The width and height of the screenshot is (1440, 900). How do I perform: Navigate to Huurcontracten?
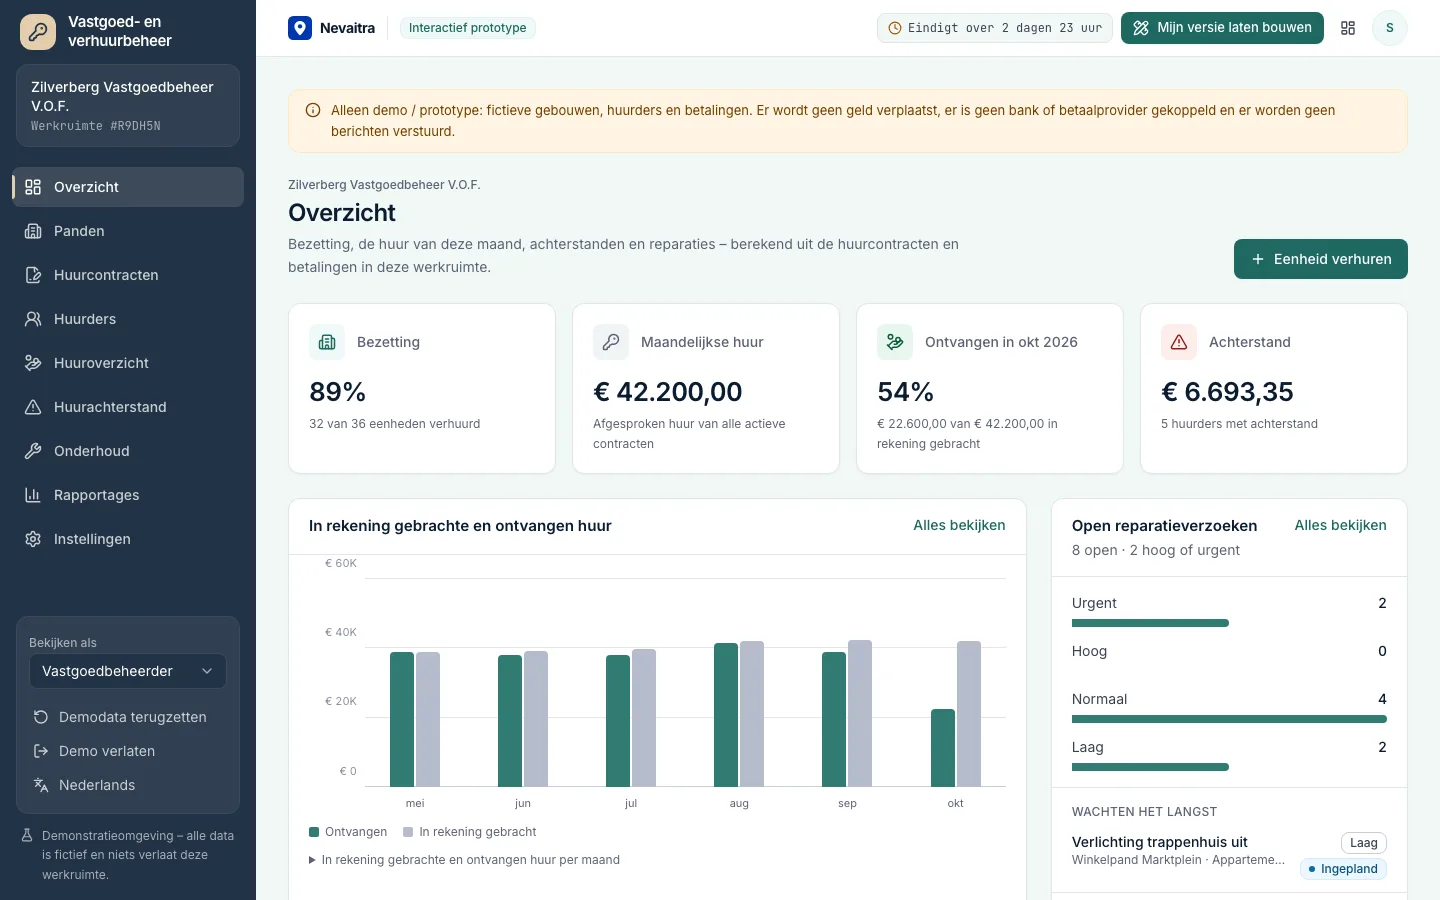point(128,275)
